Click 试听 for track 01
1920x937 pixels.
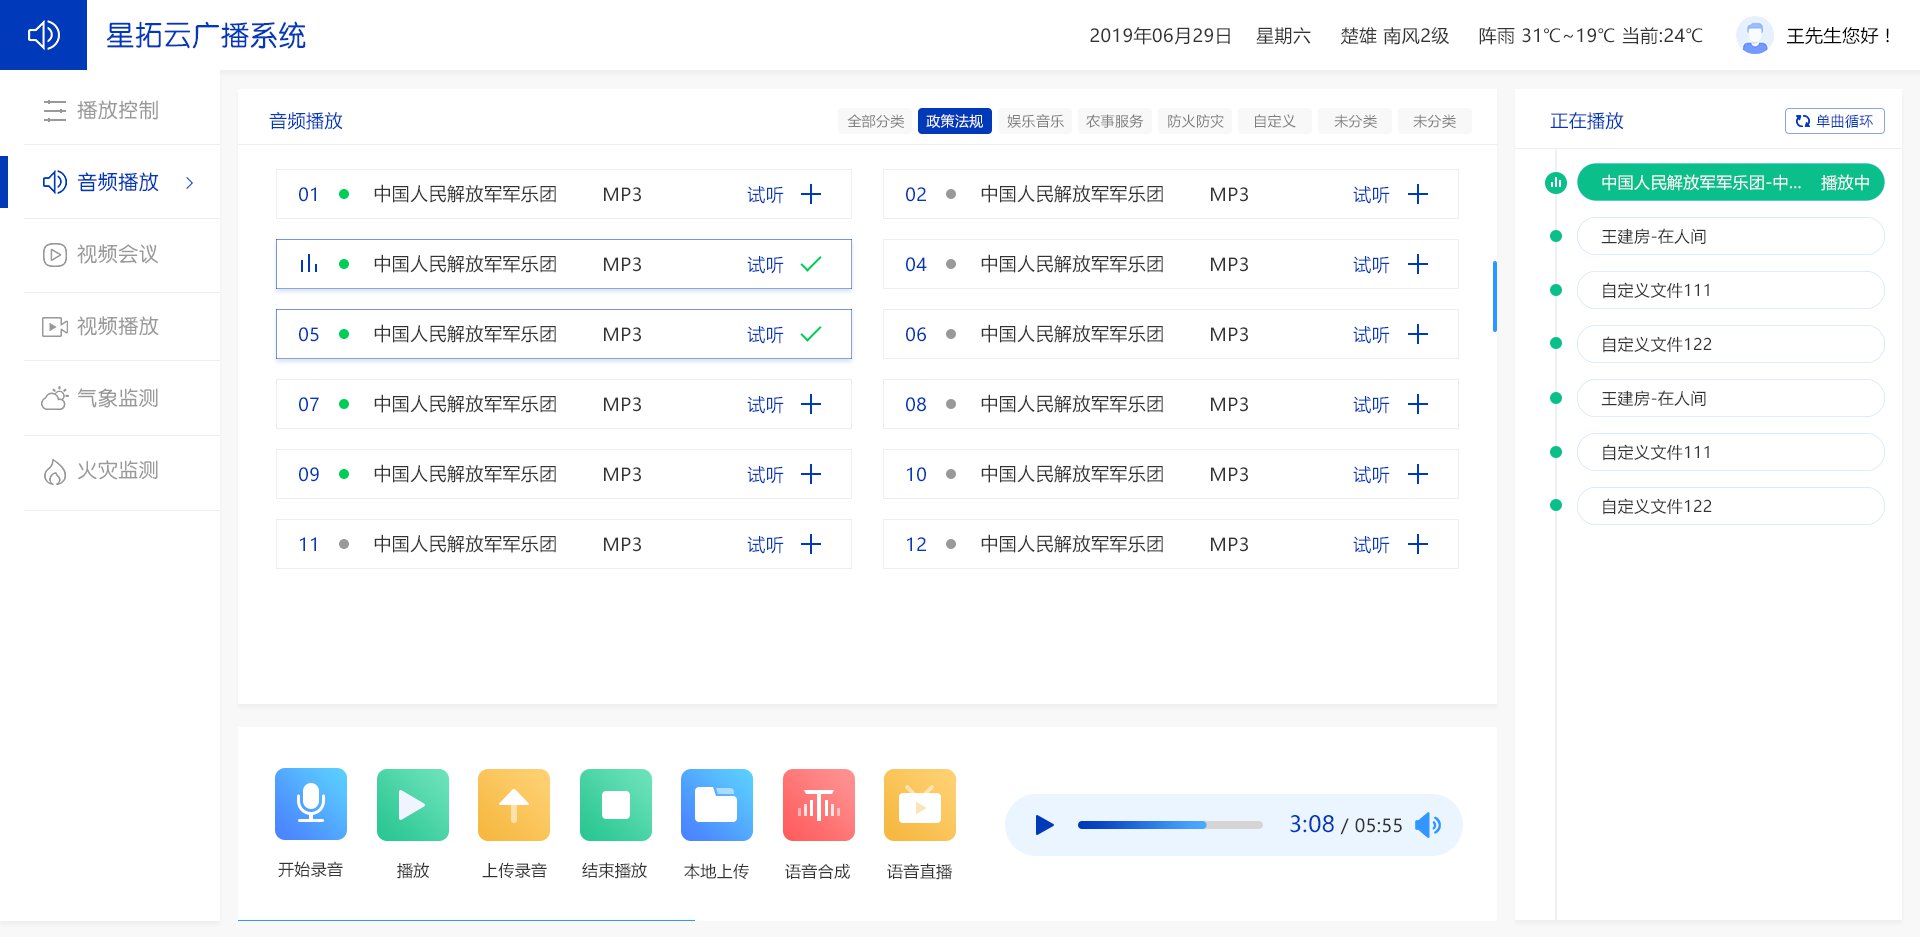(x=765, y=195)
